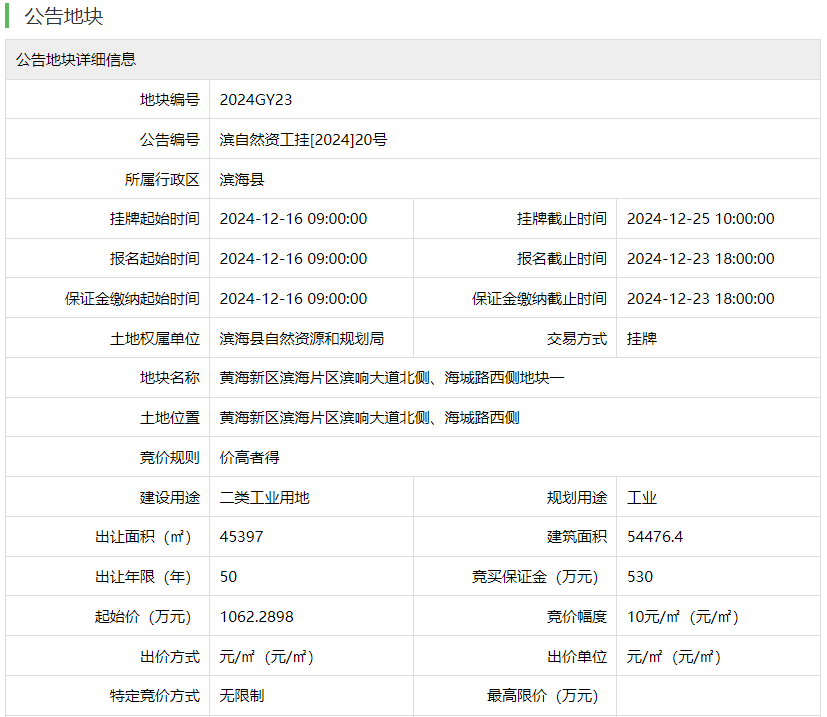This screenshot has height=717, width=827.
Task: Select starting price 1062.2898
Action: (x=256, y=617)
